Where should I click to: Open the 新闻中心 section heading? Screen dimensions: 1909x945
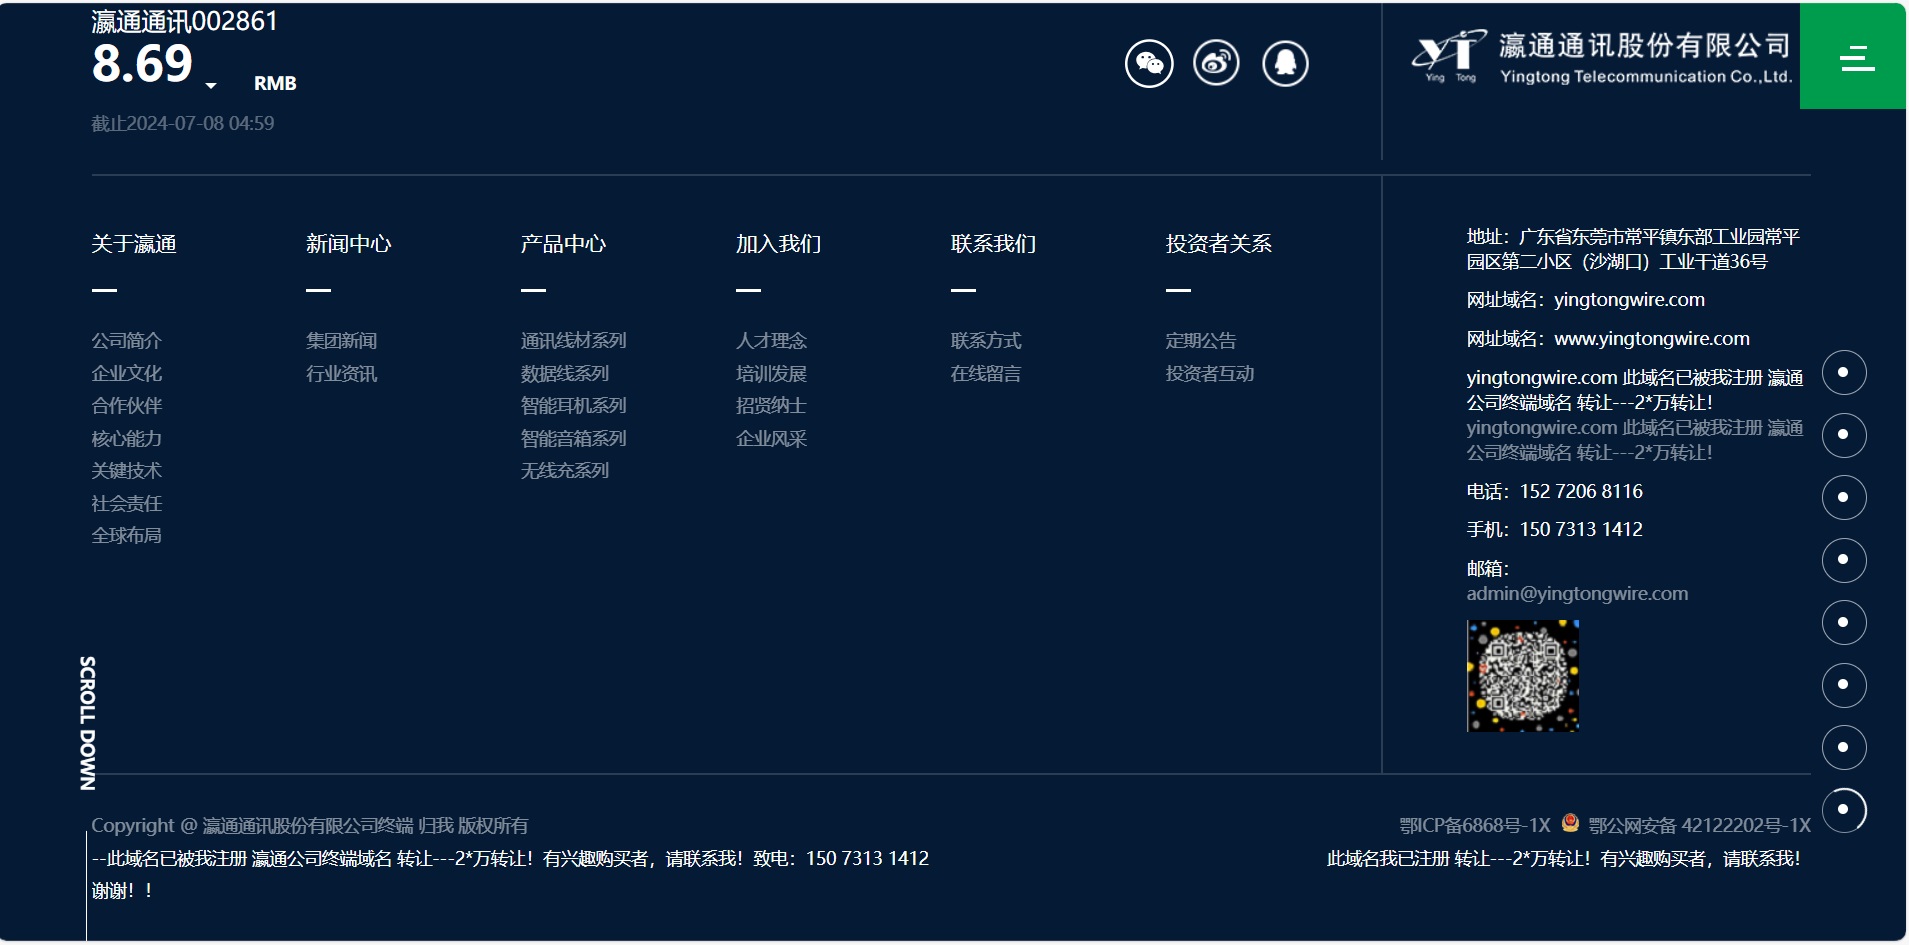coord(348,244)
